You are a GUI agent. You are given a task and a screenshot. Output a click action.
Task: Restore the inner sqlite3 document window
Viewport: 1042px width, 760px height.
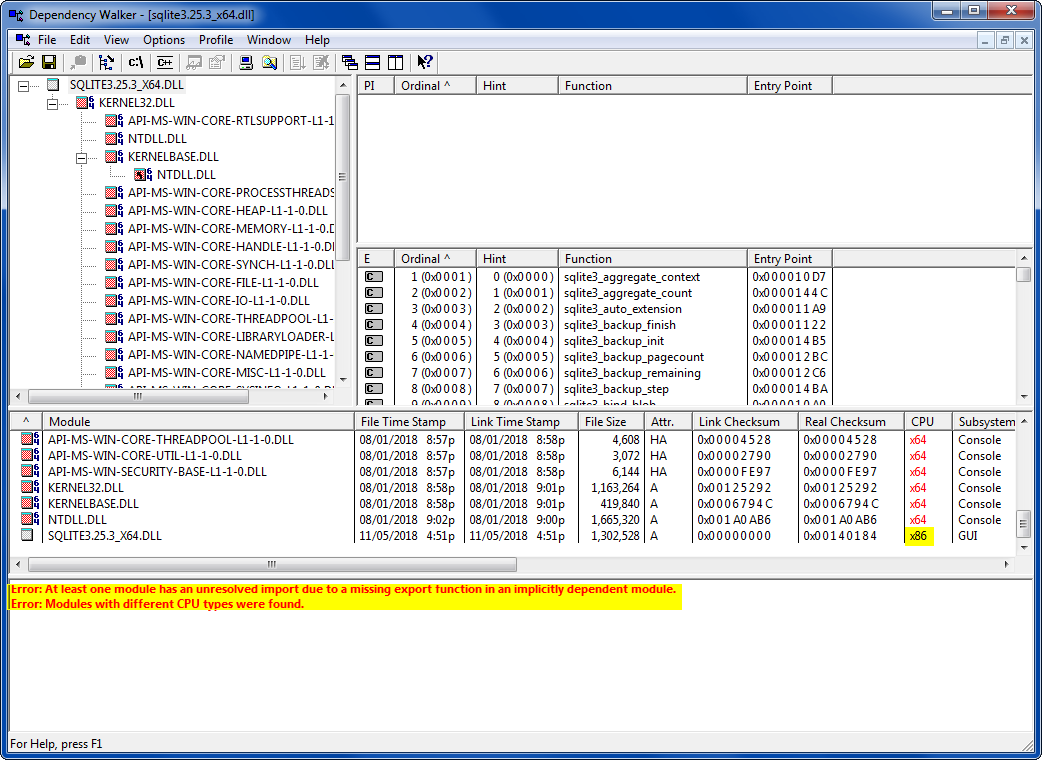click(x=1005, y=40)
